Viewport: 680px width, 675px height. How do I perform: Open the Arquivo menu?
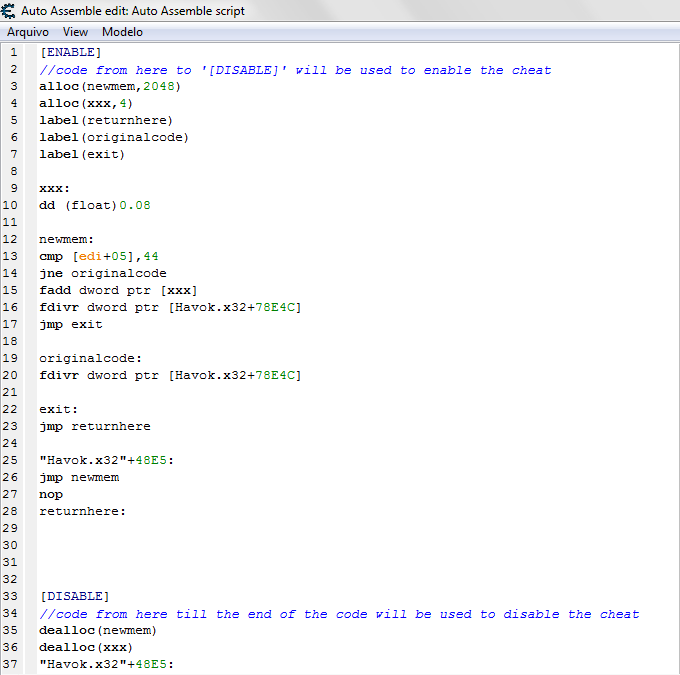(x=28, y=32)
